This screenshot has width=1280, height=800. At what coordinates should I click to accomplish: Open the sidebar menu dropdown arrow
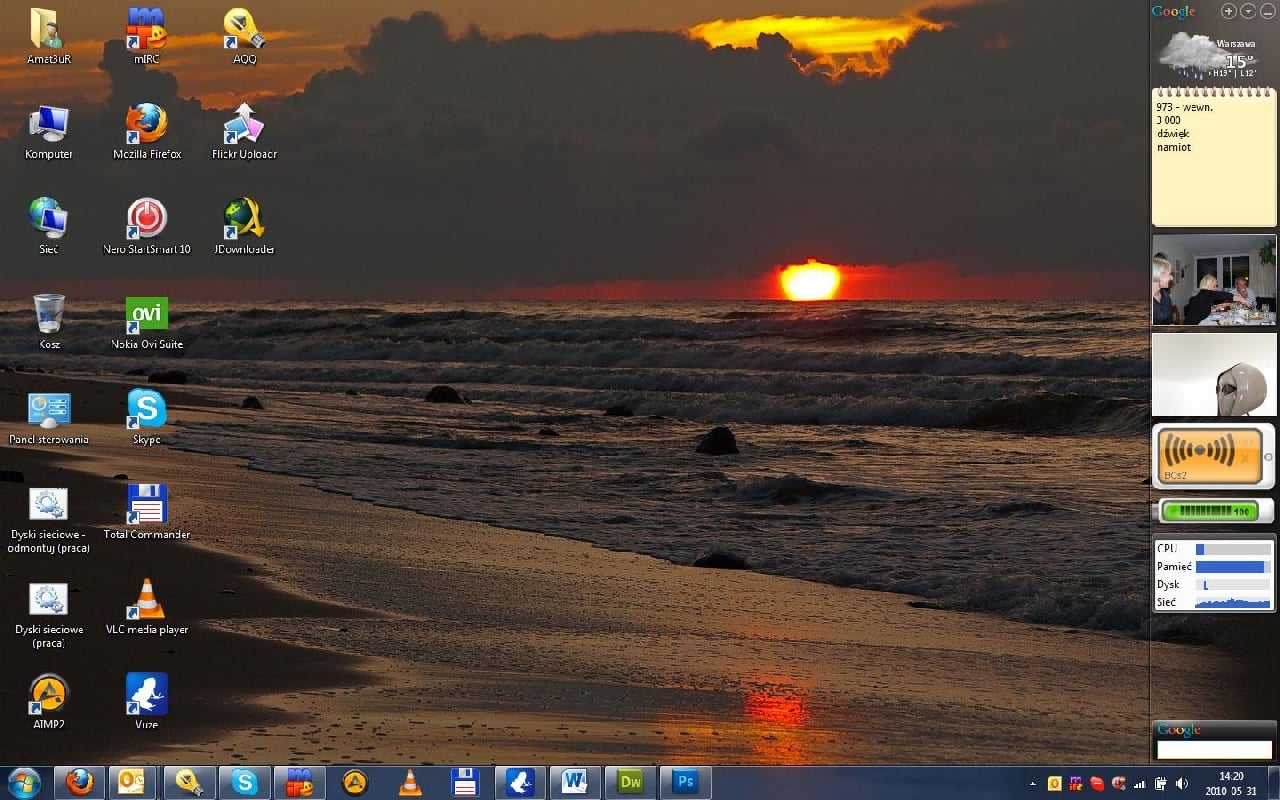click(1247, 11)
